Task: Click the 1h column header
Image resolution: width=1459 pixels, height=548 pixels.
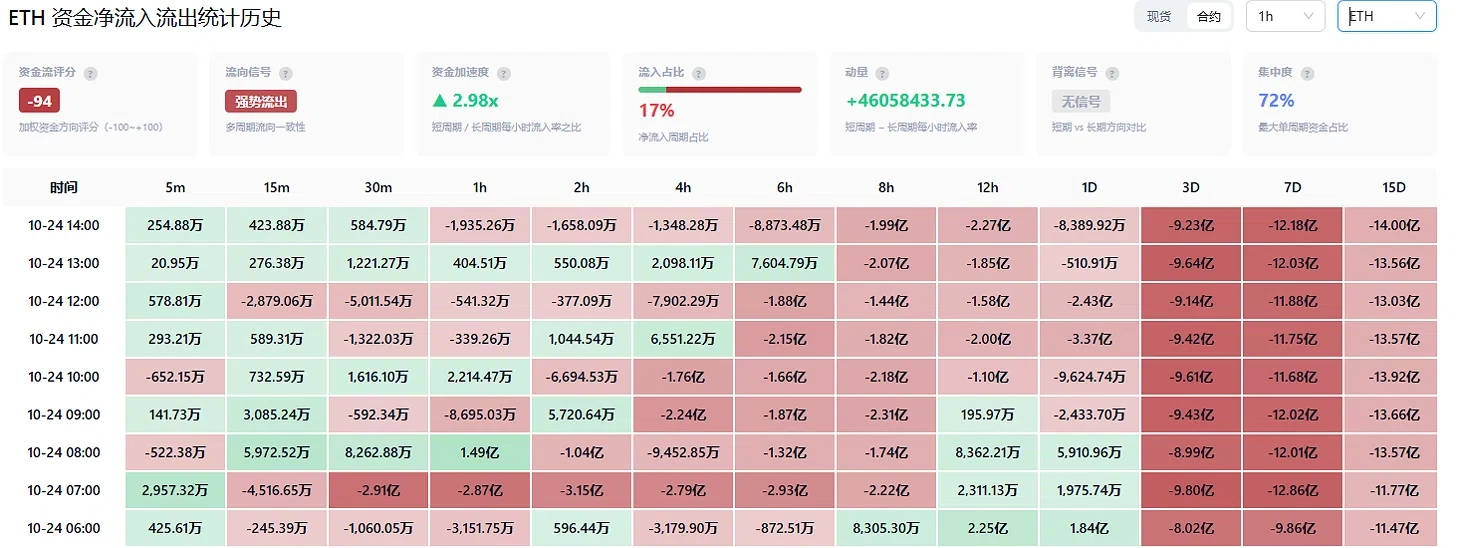Action: [480, 187]
